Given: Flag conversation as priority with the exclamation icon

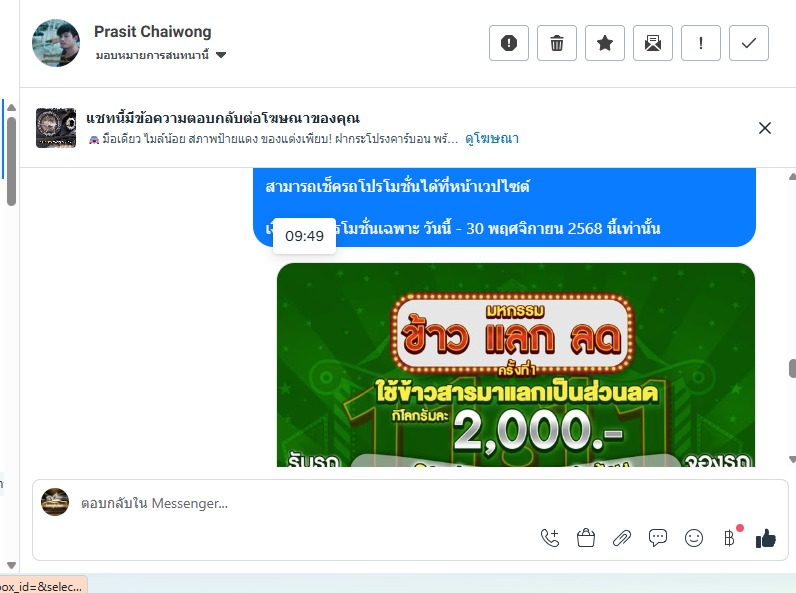Looking at the screenshot, I should pyautogui.click(x=701, y=43).
